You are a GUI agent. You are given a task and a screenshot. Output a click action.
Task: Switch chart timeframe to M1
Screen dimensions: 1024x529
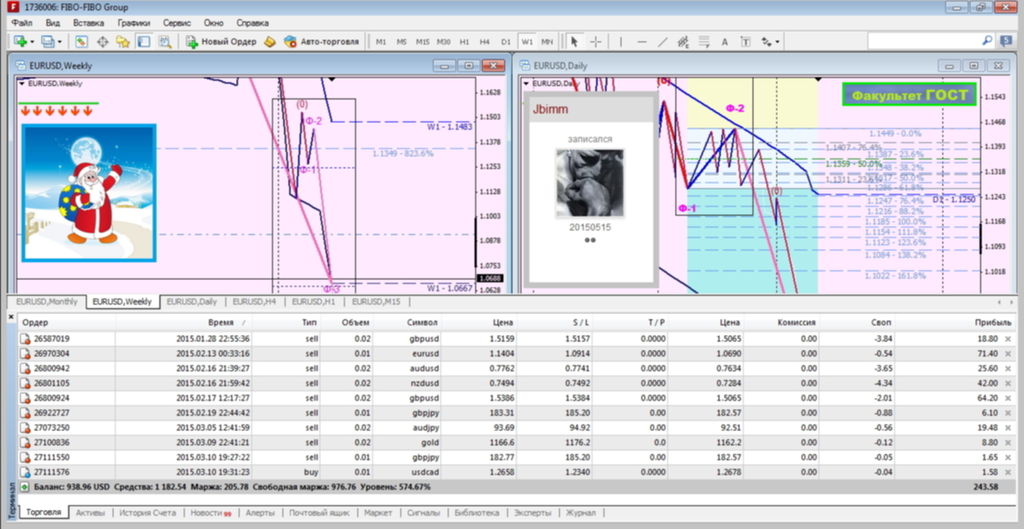(x=381, y=42)
